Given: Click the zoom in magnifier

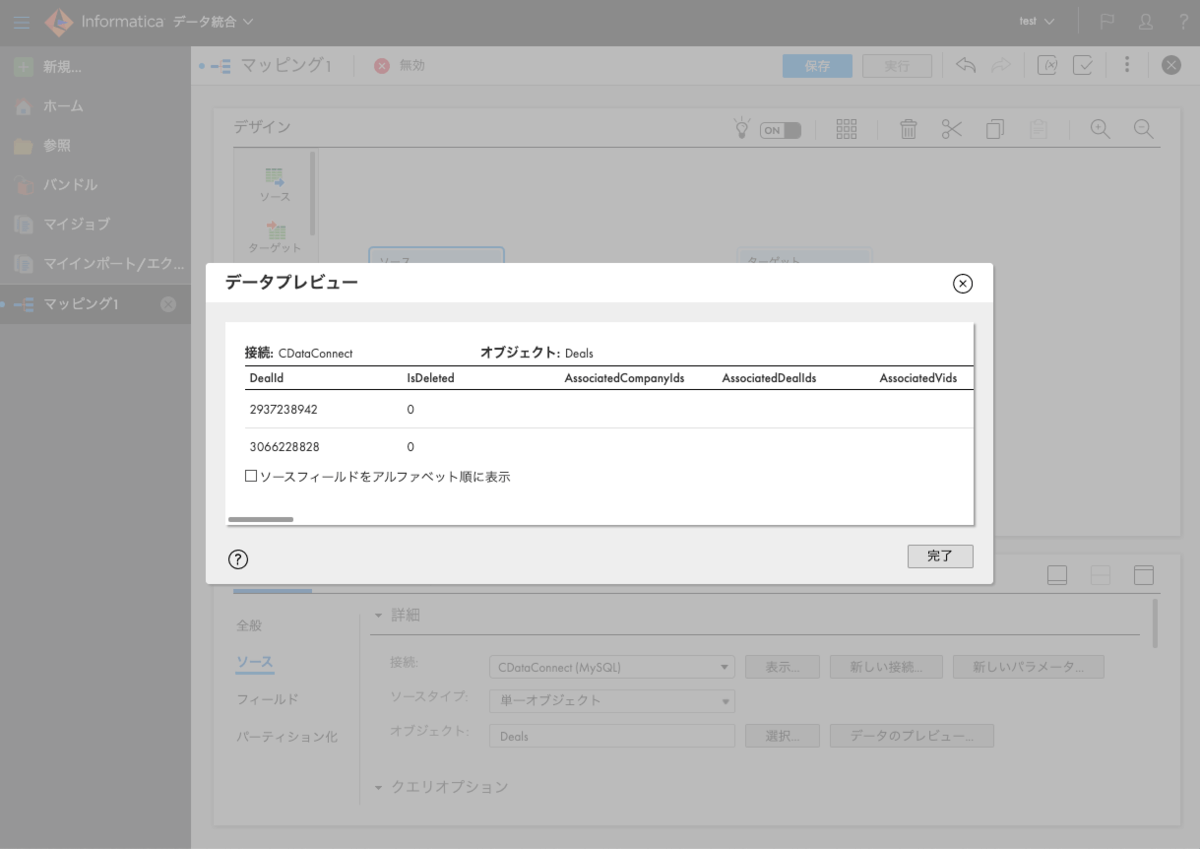Looking at the screenshot, I should pos(1101,129).
